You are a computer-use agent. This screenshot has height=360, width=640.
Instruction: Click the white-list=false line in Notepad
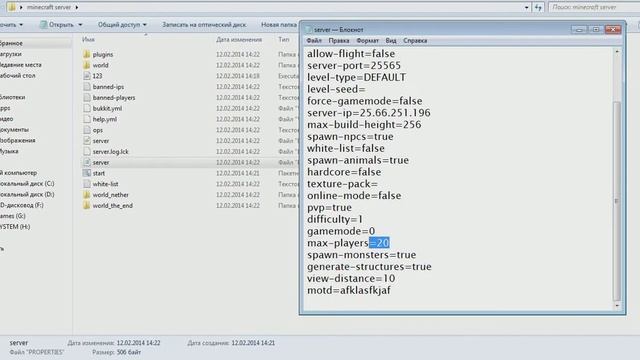346,149
